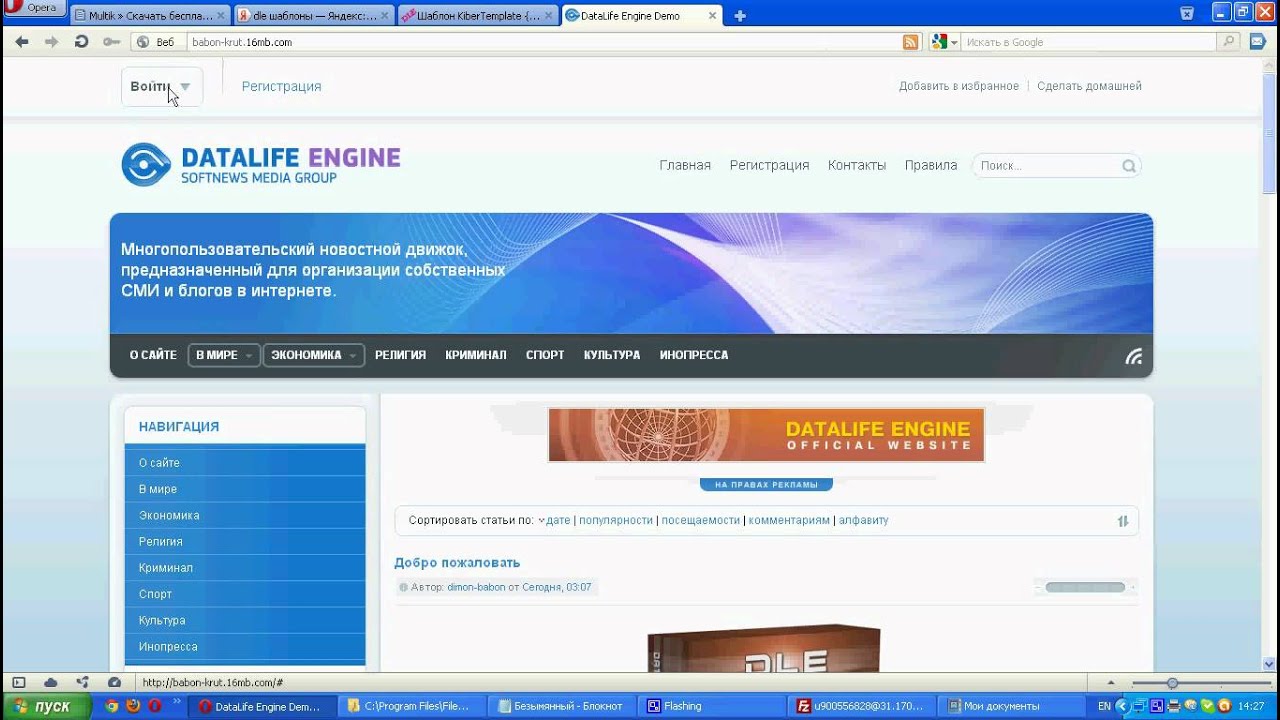Click the Opera Turbo speedometer icon
Viewport: 1280px width, 720px height.
point(114,682)
